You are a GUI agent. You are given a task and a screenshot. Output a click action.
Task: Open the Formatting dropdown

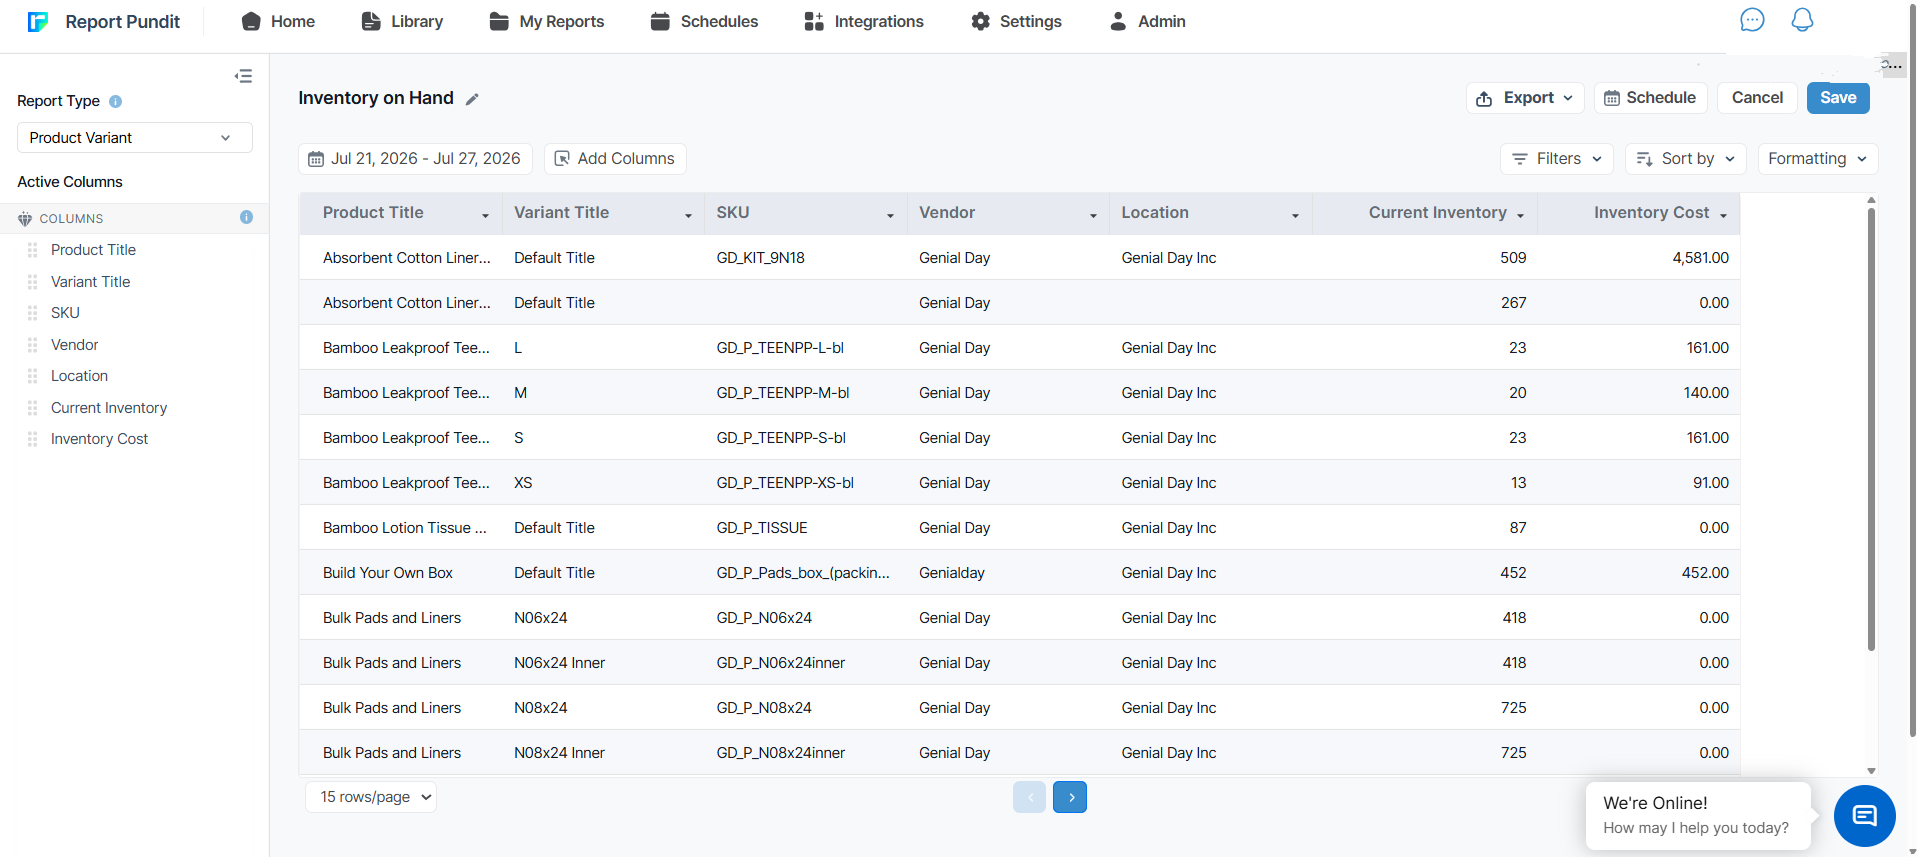pyautogui.click(x=1818, y=159)
